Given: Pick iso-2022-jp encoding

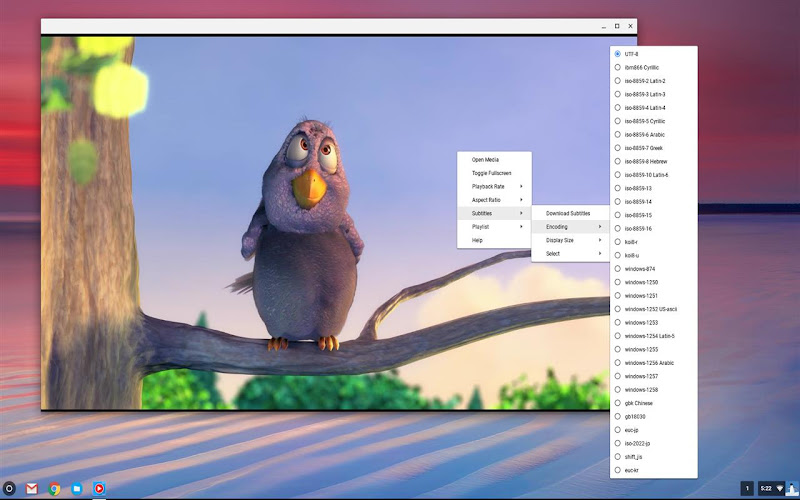Looking at the screenshot, I should point(654,443).
